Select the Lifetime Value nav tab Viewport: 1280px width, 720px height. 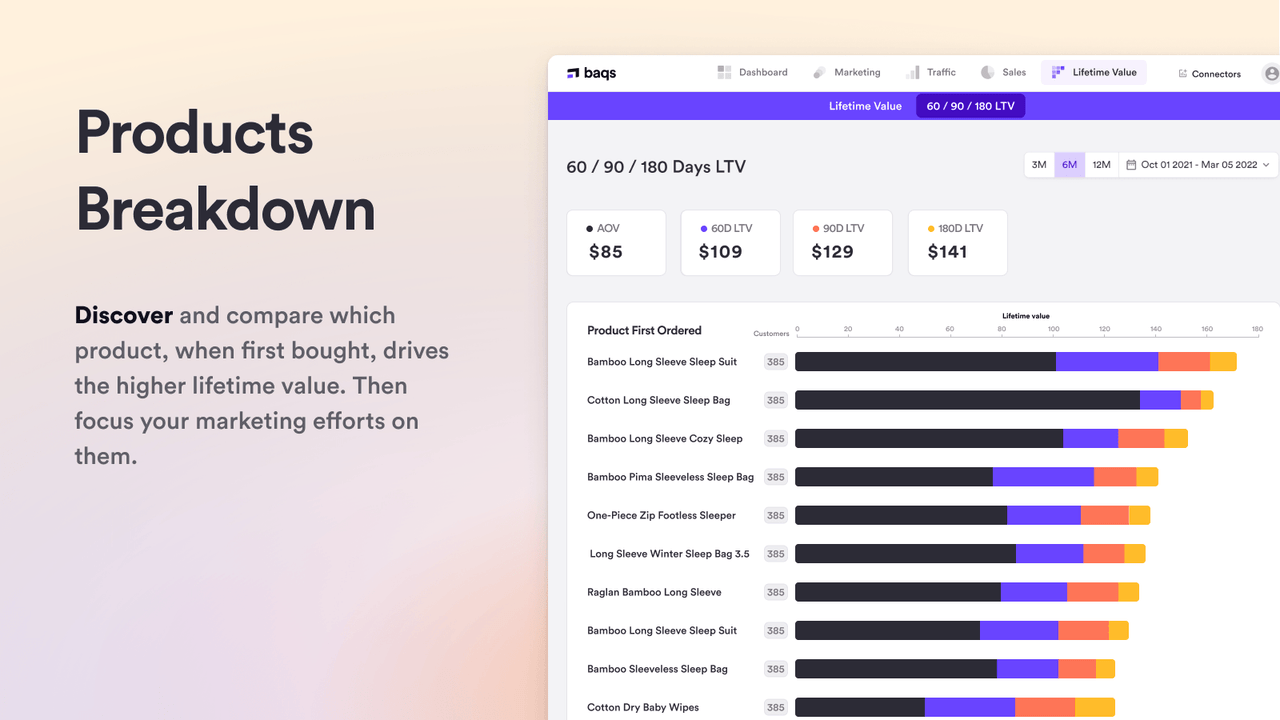(1094, 72)
